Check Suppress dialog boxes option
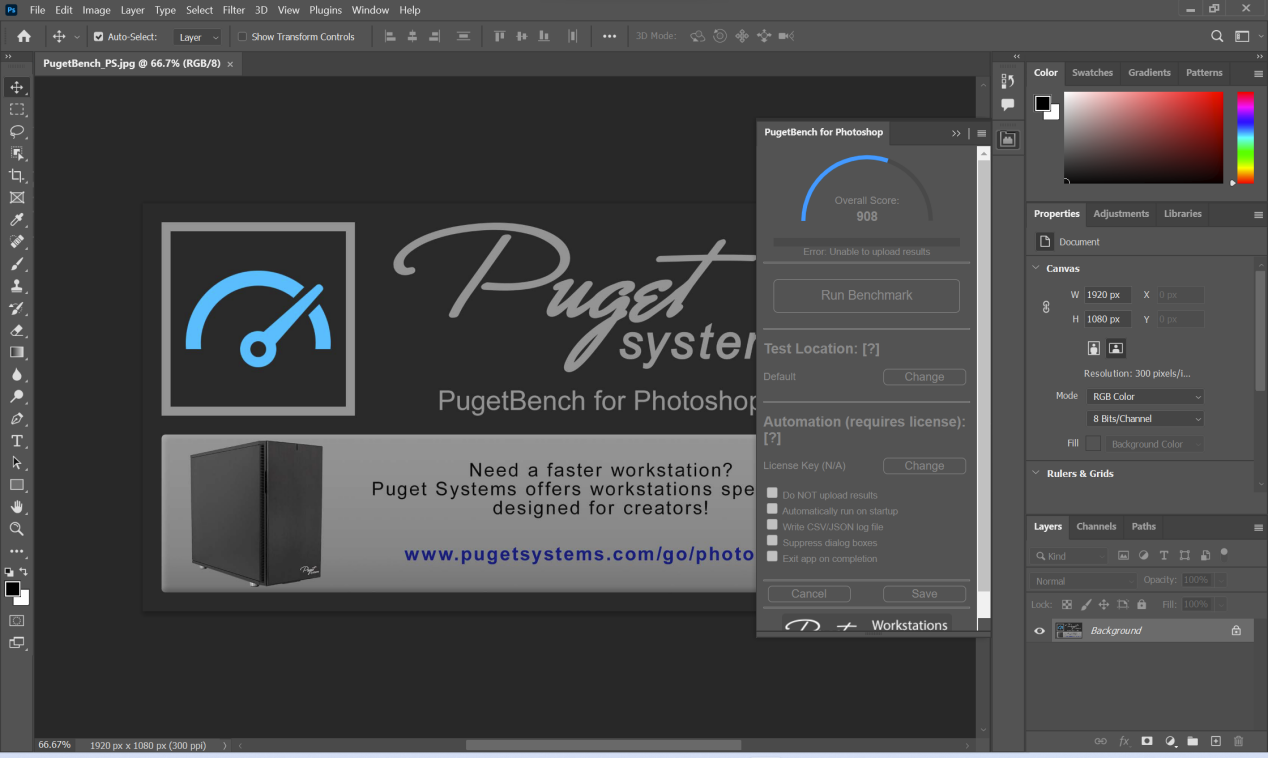The height and width of the screenshot is (758, 1268). [772, 541]
